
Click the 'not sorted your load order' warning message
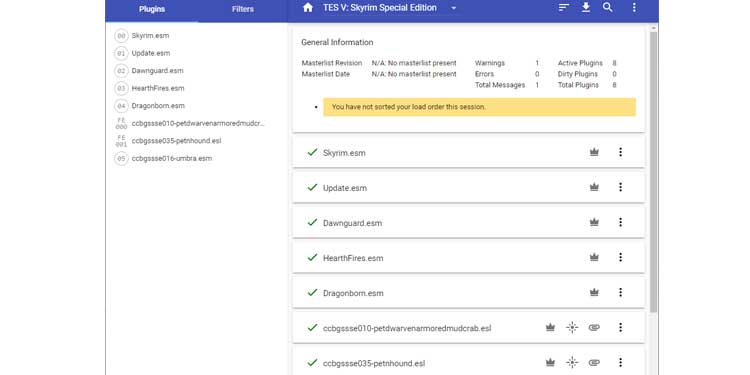479,107
